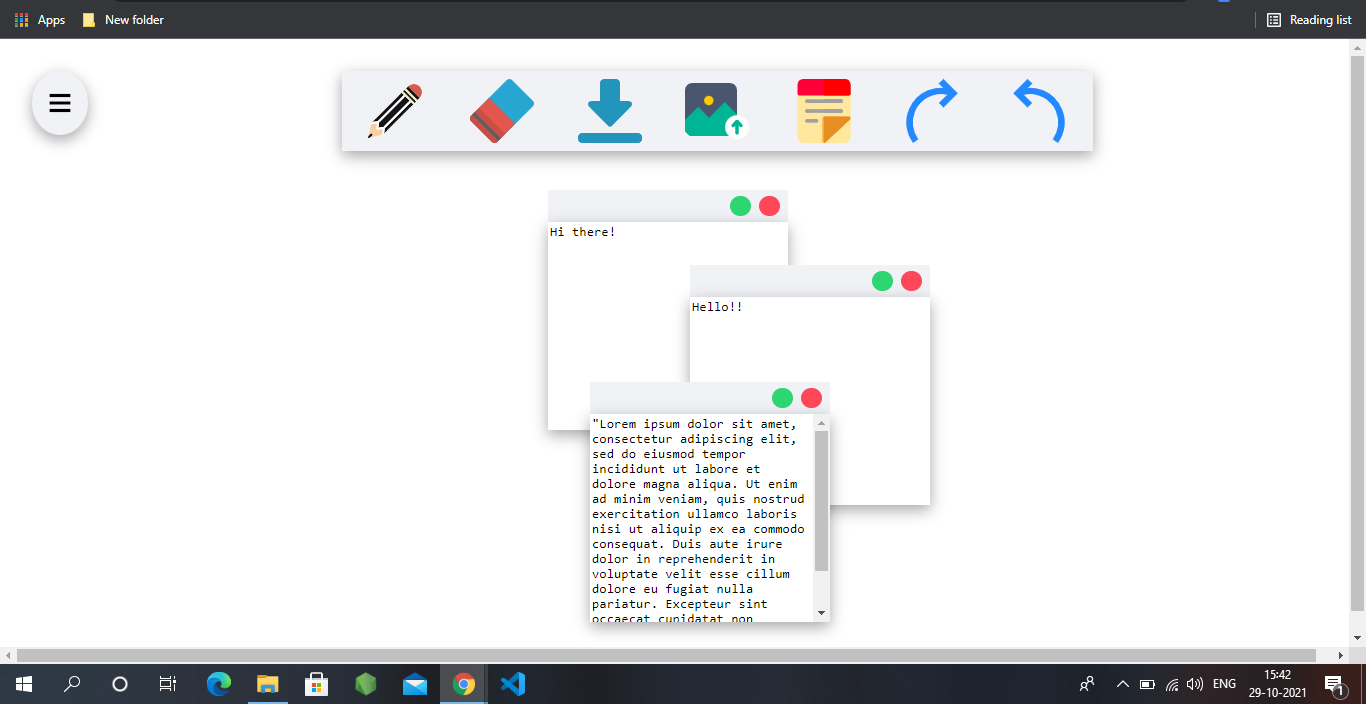The width and height of the screenshot is (1366, 704).
Task: Toggle the green button on the Lorem ipsum note
Action: coord(781,397)
